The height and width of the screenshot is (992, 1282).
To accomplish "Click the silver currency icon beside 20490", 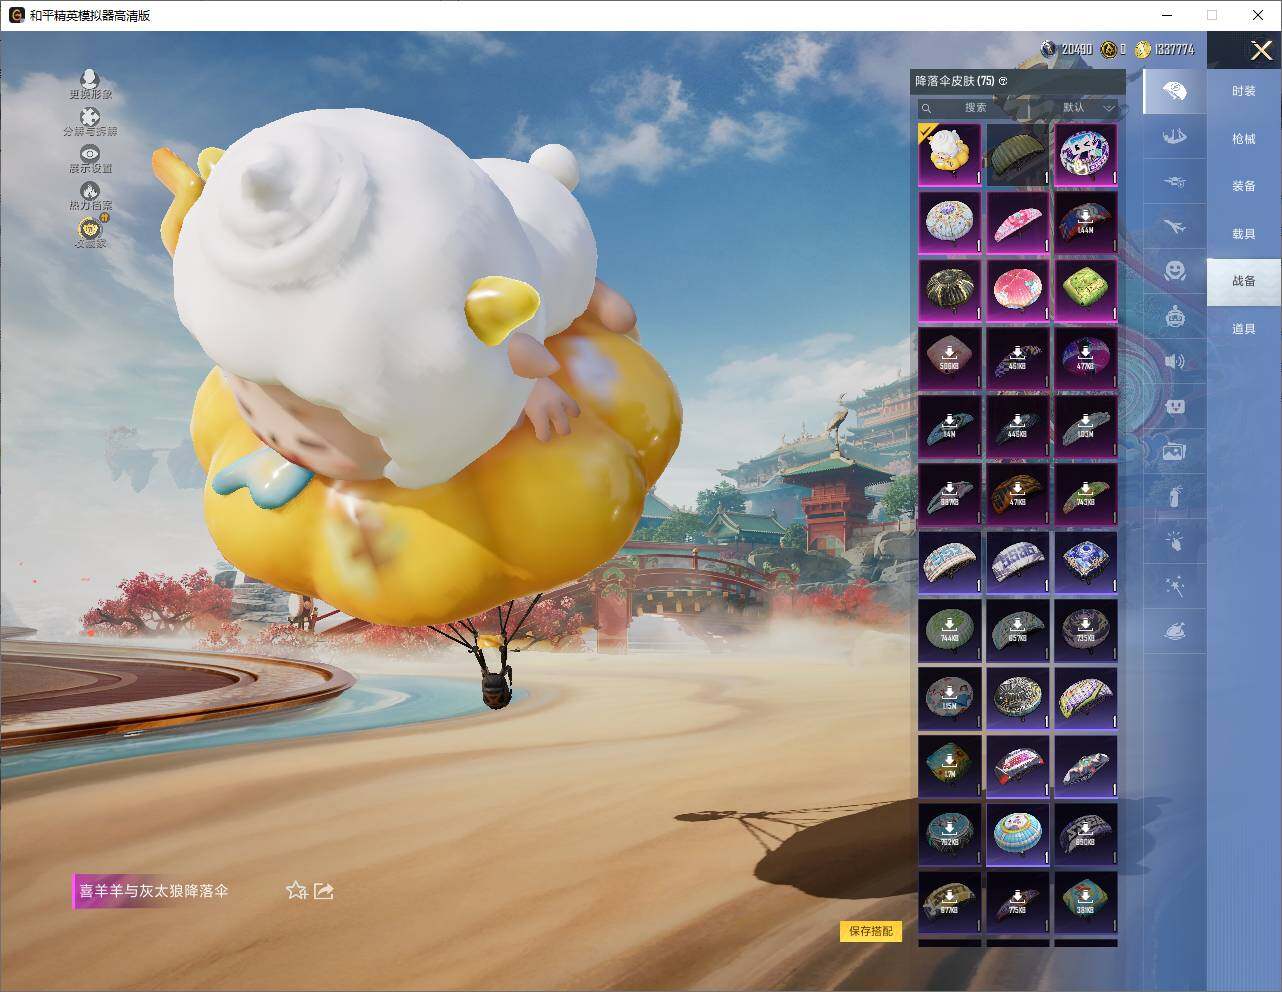I will [x=1048, y=49].
